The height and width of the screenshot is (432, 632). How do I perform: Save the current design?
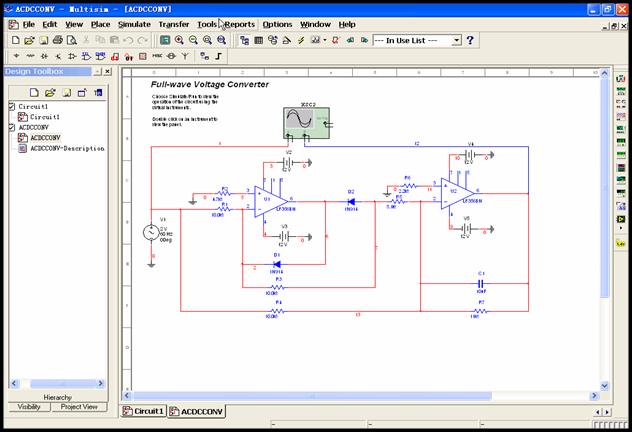pyautogui.click(x=44, y=40)
